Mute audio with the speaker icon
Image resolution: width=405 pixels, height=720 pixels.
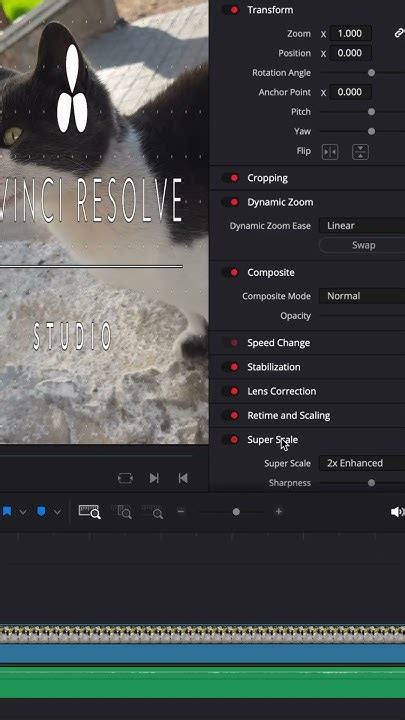click(397, 512)
